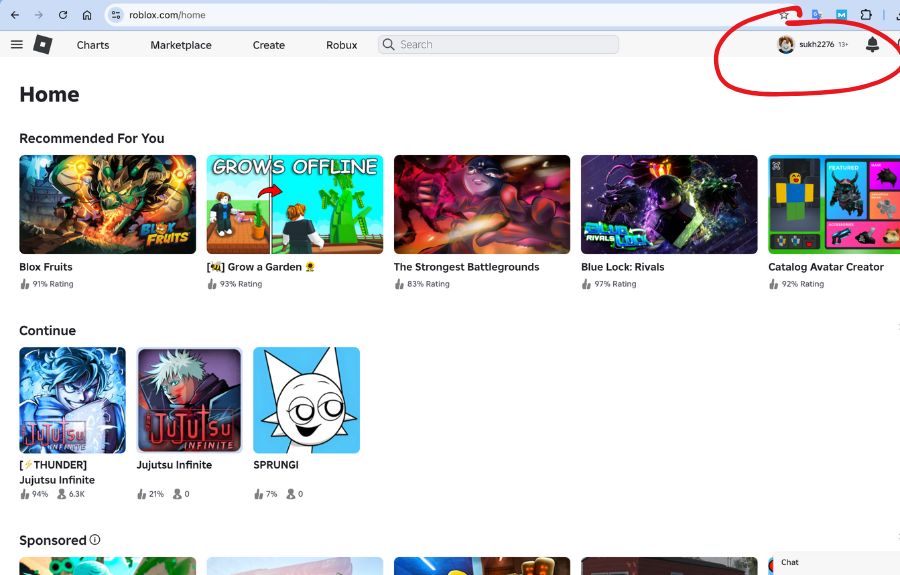Open the 21% rated Jujutsu Infinite thumbnail
The width and height of the screenshot is (900, 575).
pyautogui.click(x=189, y=400)
